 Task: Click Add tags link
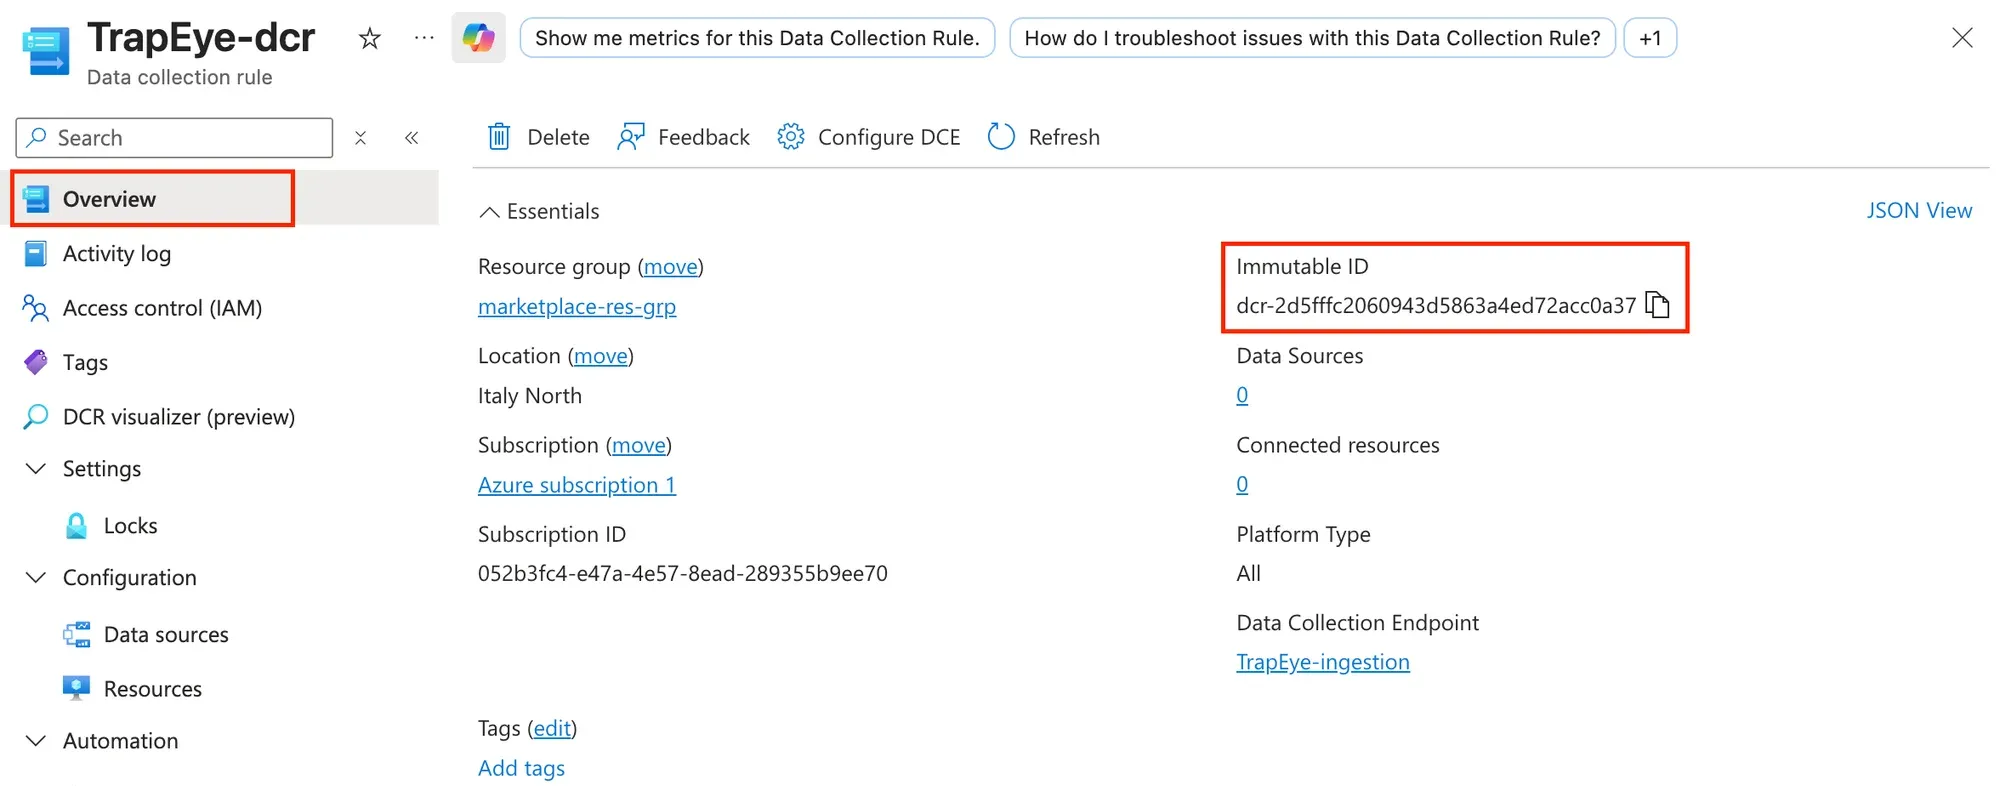click(x=521, y=768)
